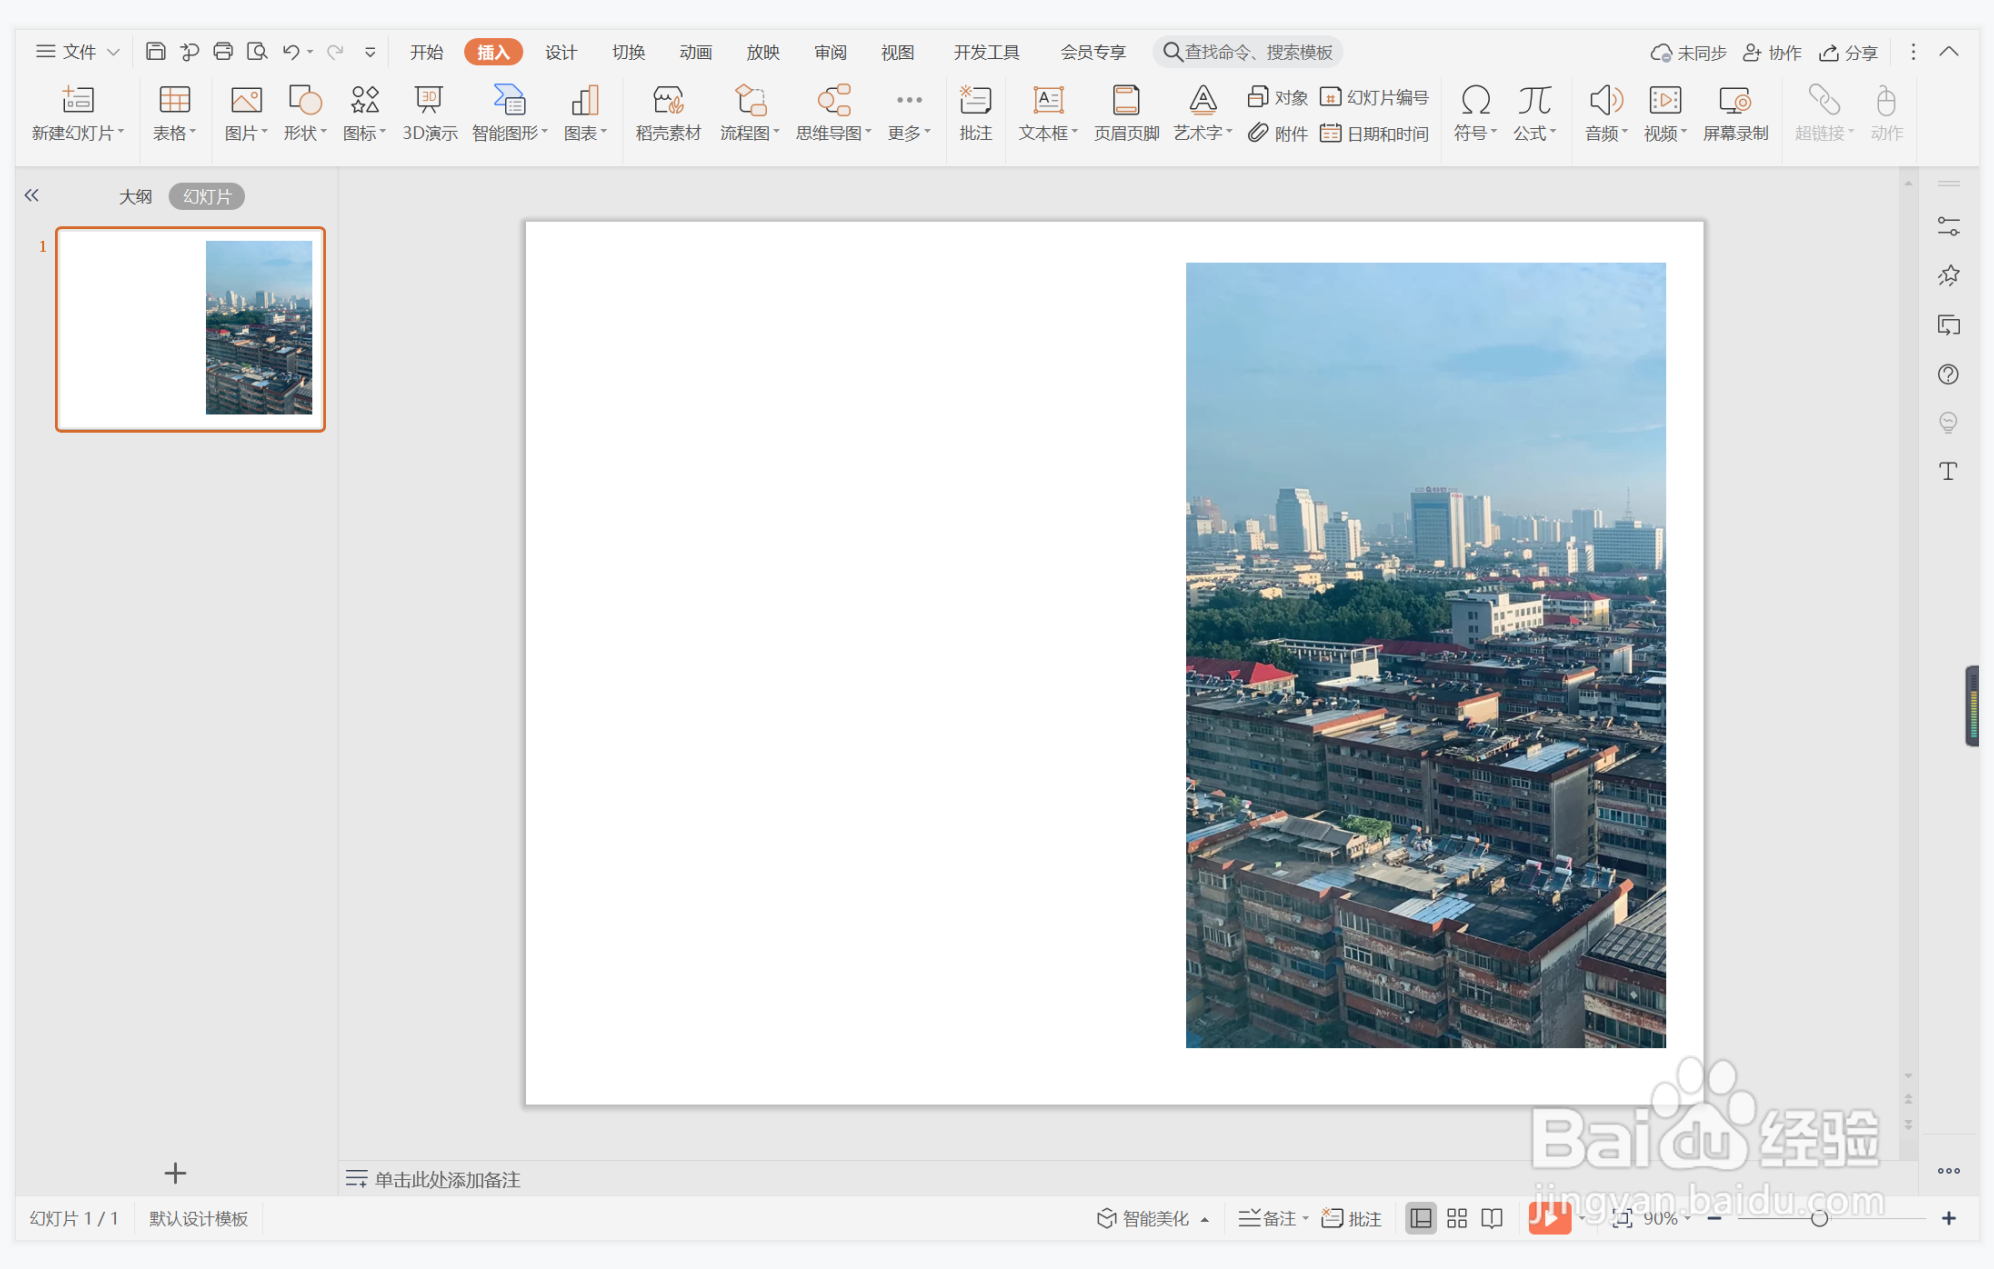Open the 稻壳素材 materials icon
Screen dimensions: 1994x1269
[x=667, y=112]
